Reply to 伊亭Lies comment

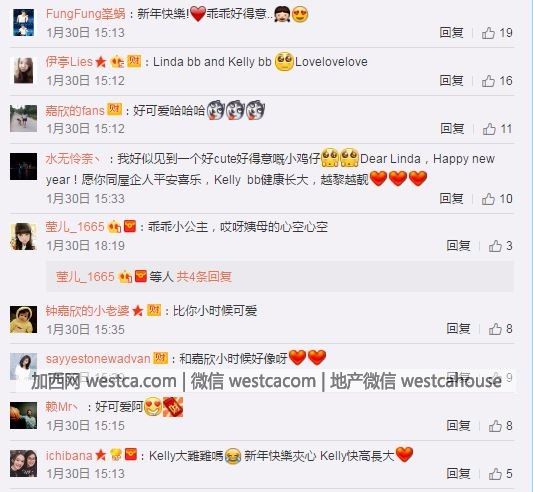tap(451, 81)
